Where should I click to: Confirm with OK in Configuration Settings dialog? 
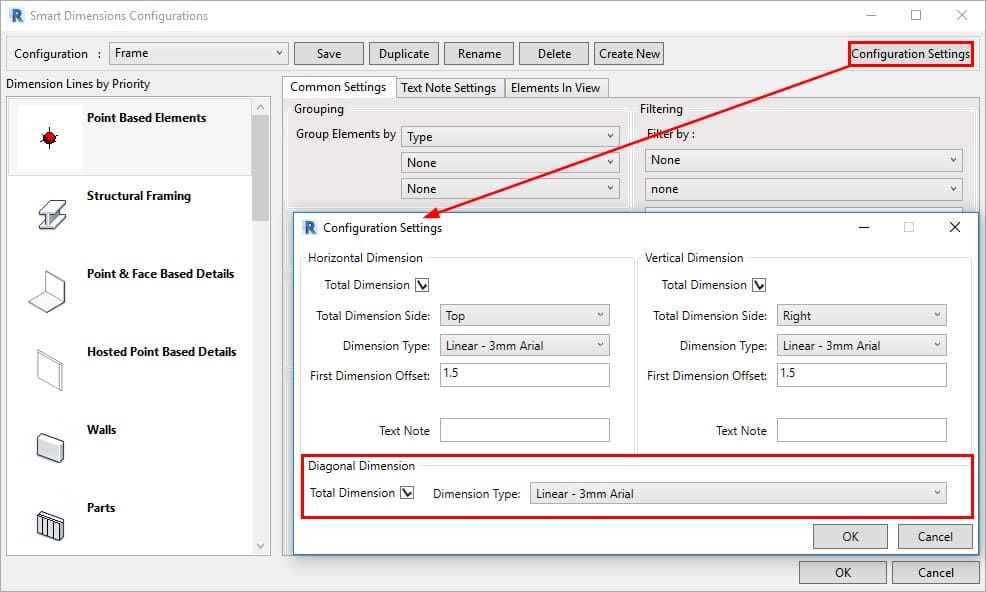850,537
